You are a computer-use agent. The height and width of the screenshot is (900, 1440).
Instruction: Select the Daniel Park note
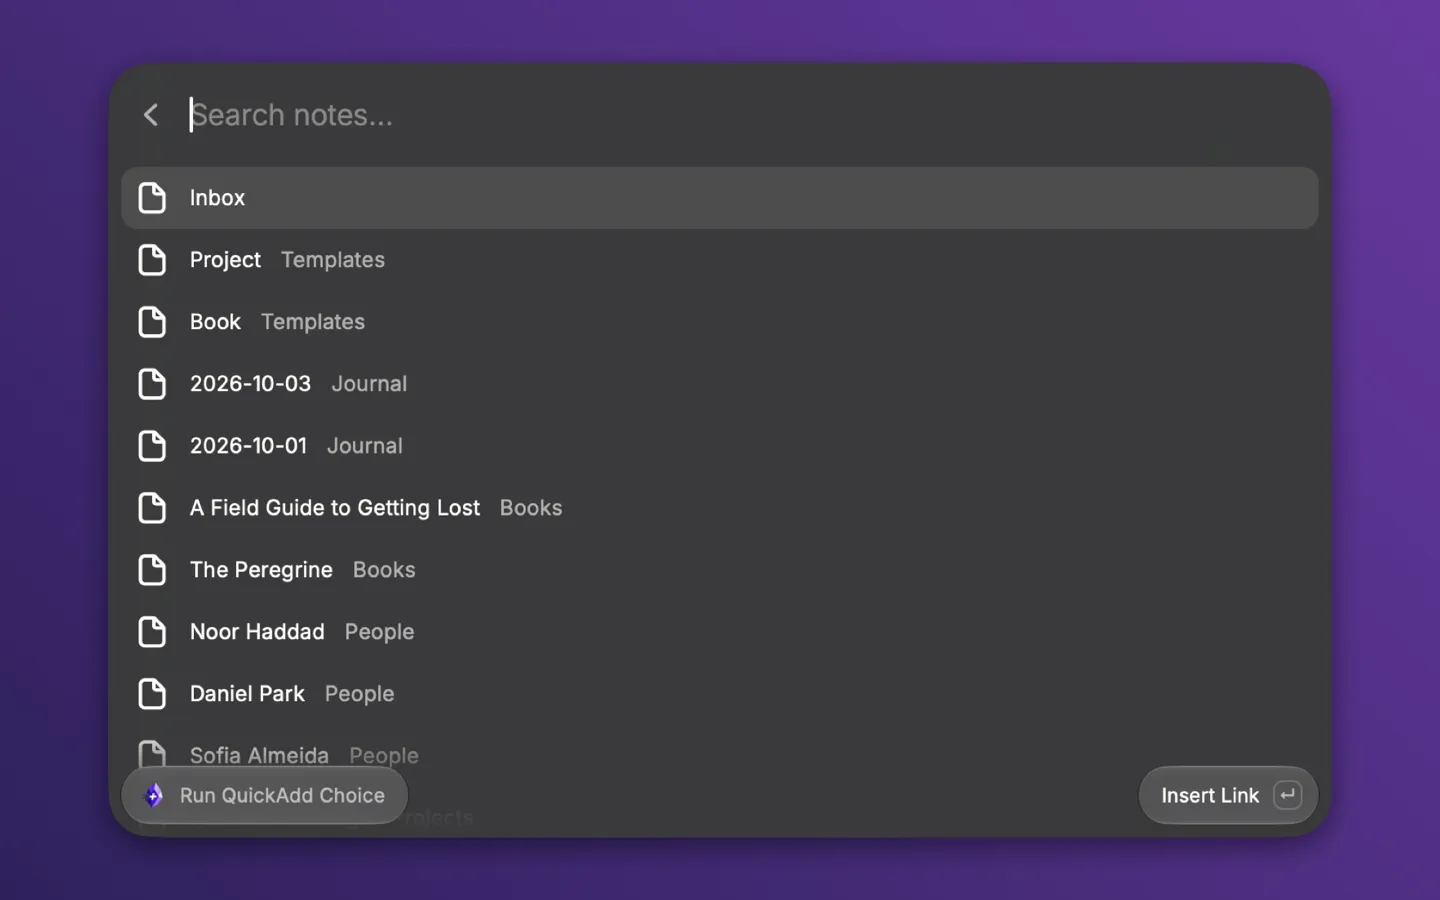[x=720, y=694]
